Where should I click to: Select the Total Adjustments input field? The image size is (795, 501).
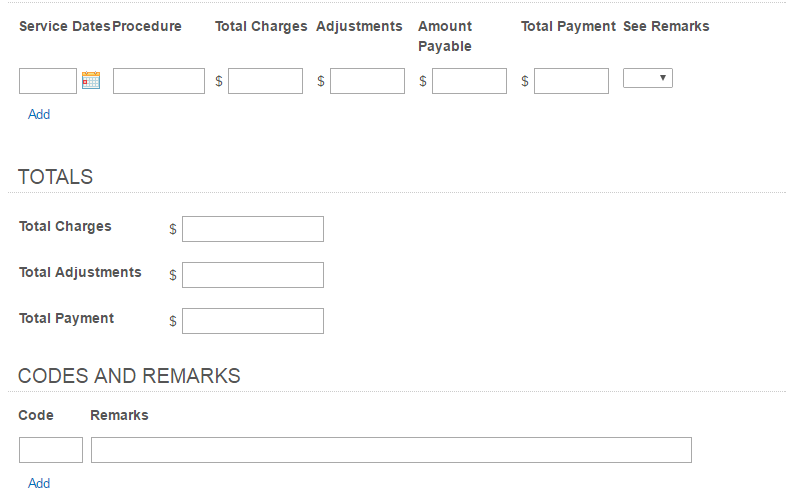coord(253,275)
